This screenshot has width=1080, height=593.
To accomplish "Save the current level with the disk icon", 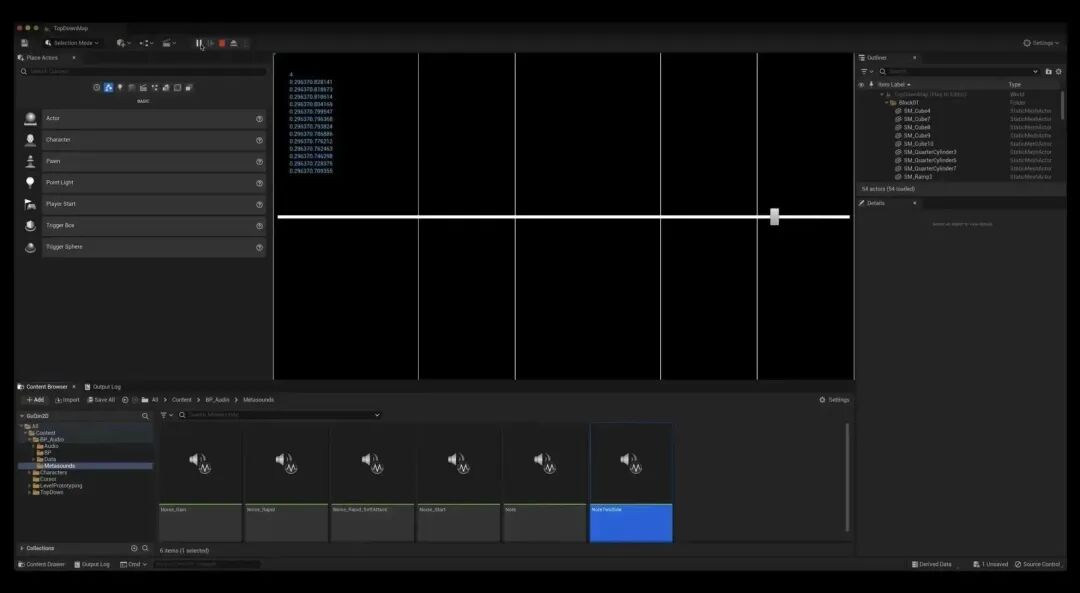I will [24, 43].
